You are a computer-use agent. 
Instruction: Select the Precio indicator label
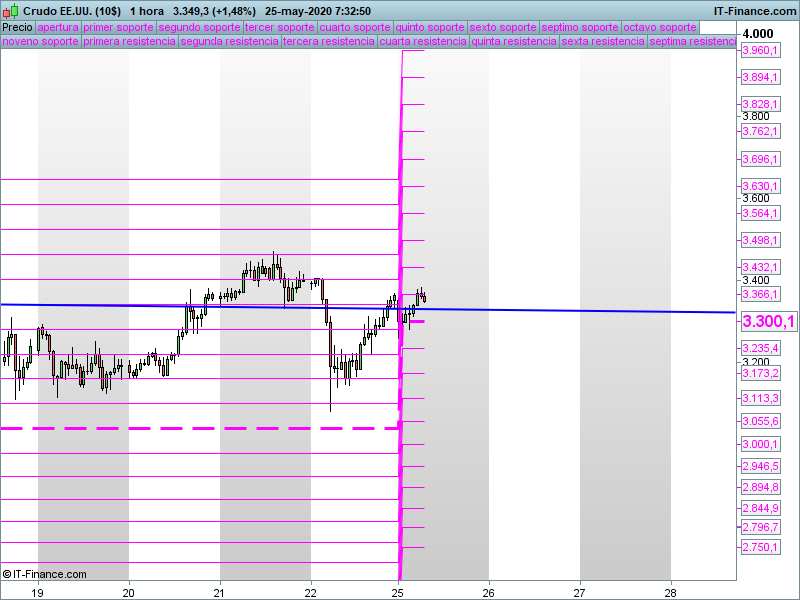pyautogui.click(x=17, y=28)
